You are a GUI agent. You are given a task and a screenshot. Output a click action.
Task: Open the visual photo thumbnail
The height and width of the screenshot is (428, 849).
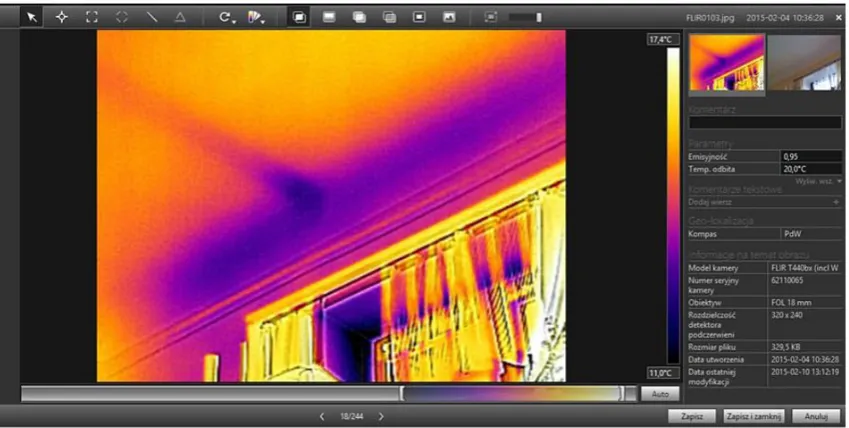coord(804,62)
